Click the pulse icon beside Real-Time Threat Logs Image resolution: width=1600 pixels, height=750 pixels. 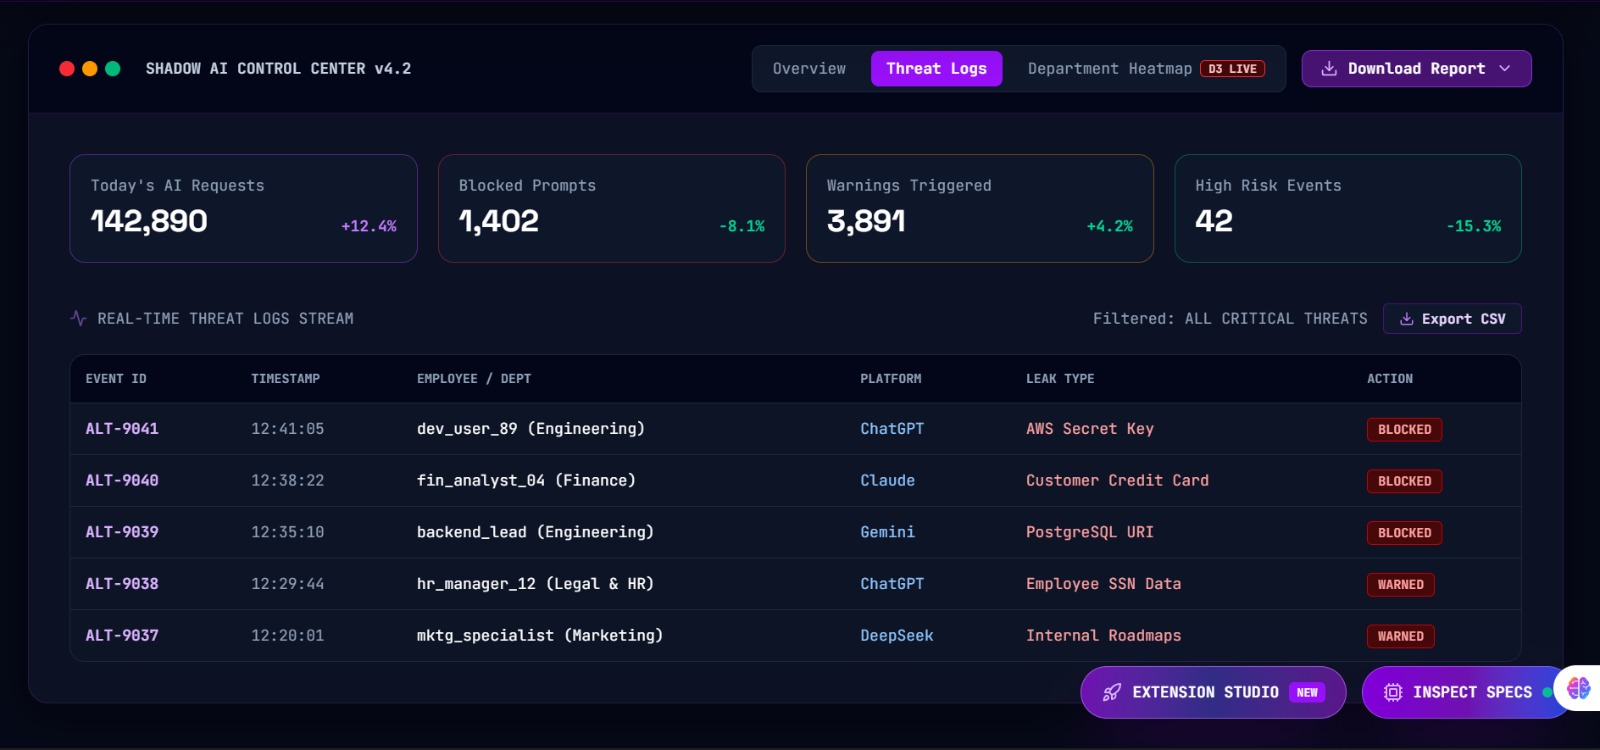[79, 319]
